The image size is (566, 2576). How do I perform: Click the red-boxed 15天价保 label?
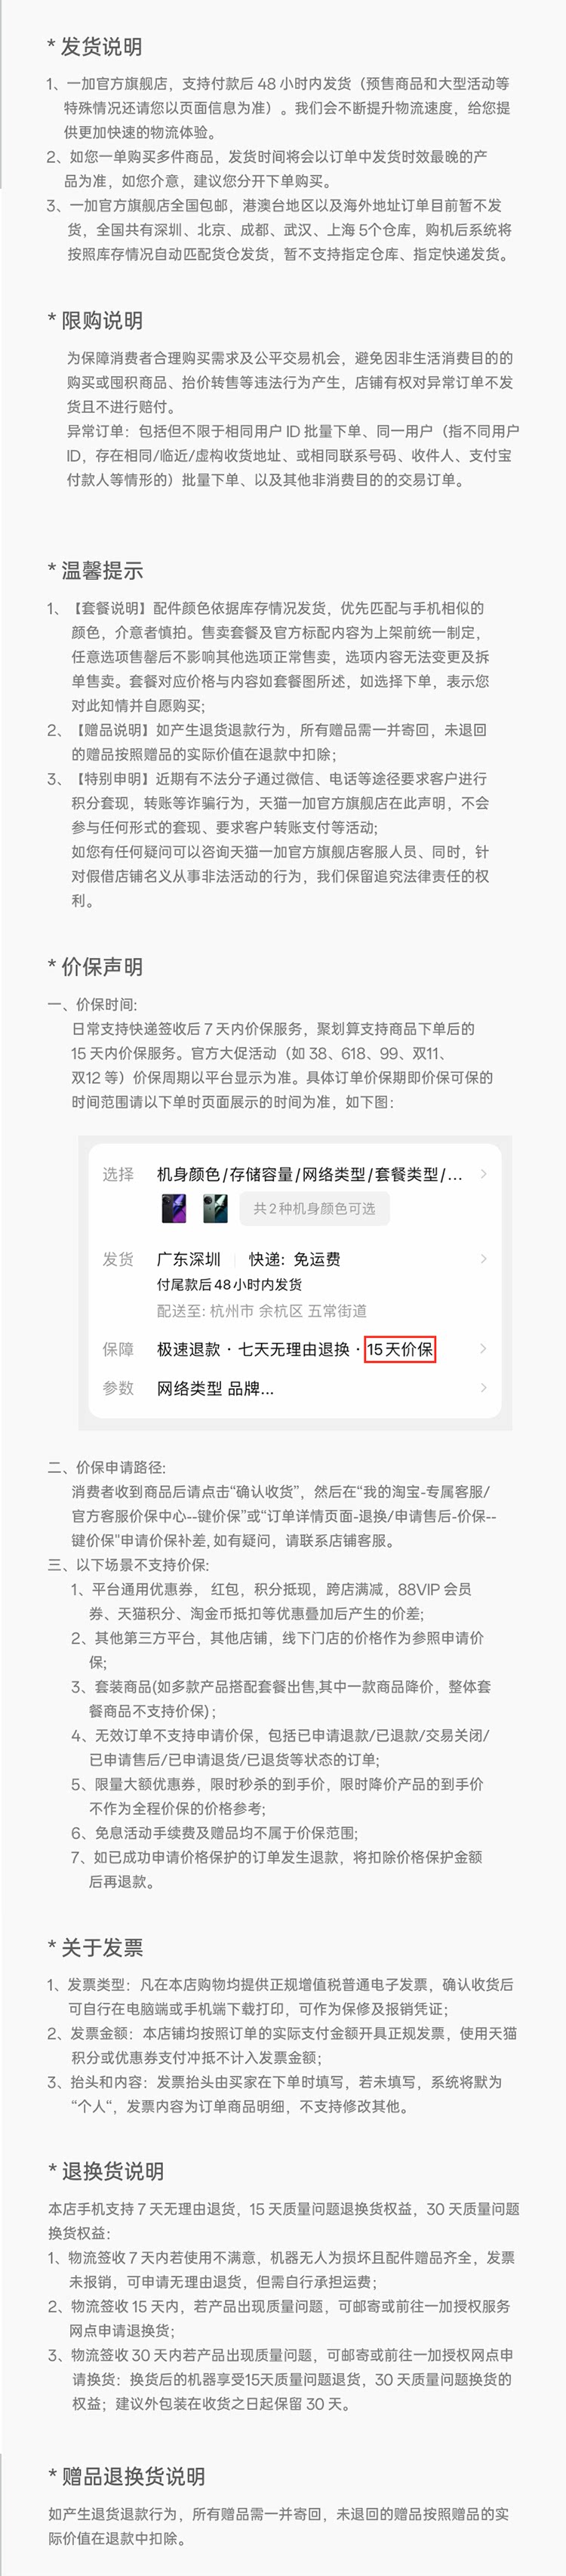(400, 1349)
